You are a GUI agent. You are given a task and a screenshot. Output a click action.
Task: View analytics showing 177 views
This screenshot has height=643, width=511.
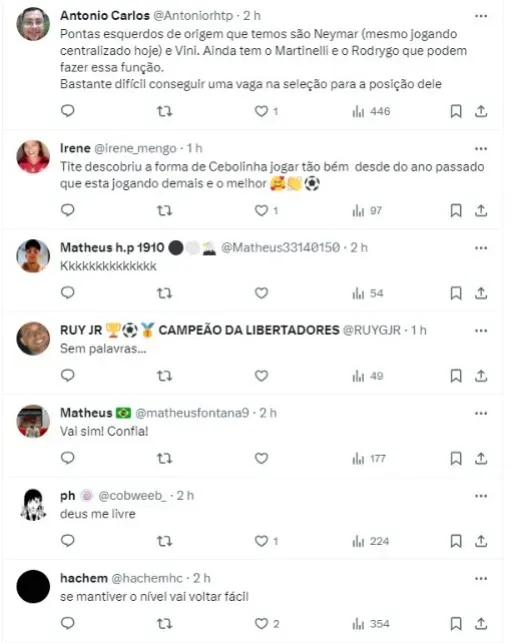[369, 458]
